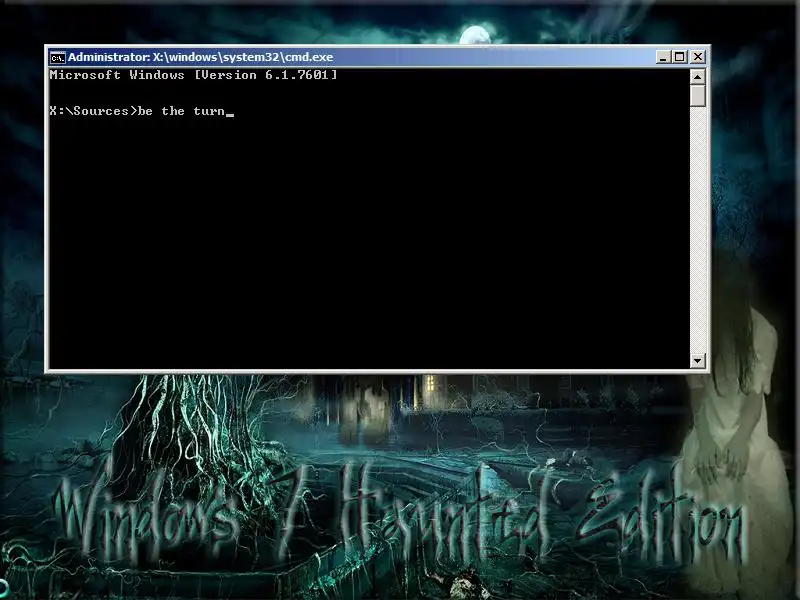Click the scroll up arrow in console
Viewport: 800px width, 600px height.
(697, 77)
